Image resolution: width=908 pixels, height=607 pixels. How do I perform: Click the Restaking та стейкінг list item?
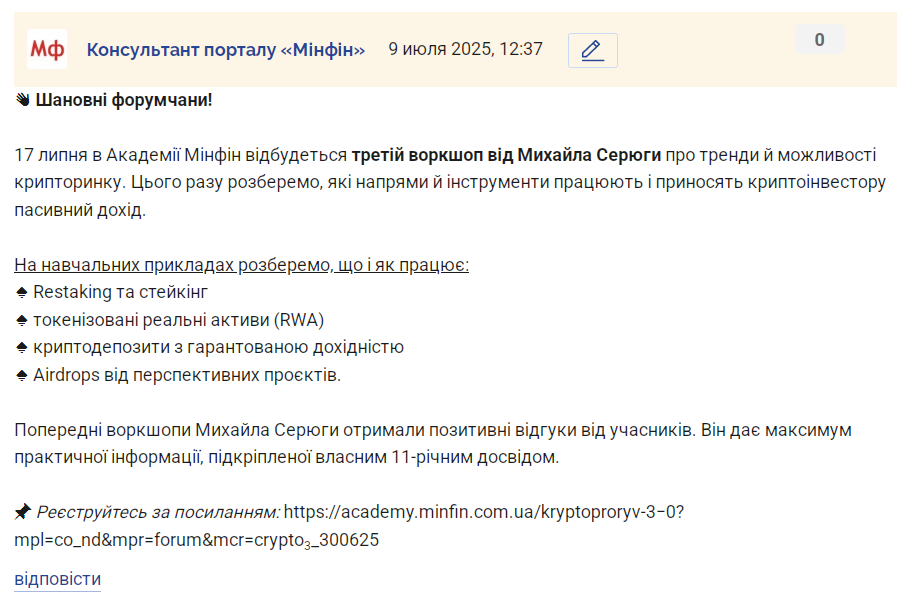pyautogui.click(x=120, y=292)
